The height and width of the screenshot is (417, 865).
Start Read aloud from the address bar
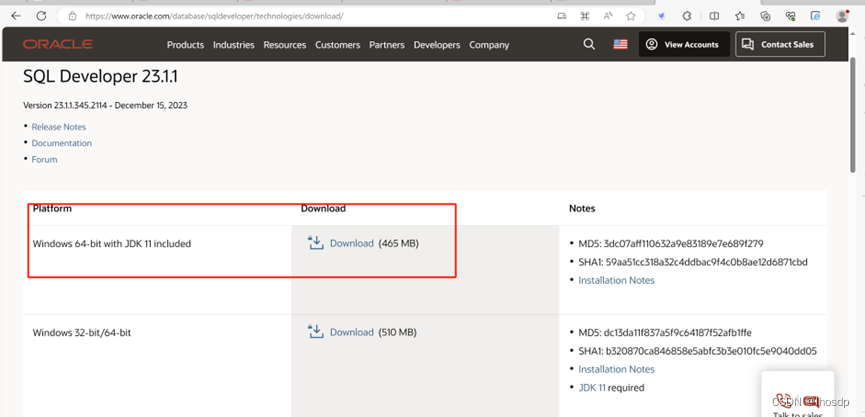tap(608, 16)
